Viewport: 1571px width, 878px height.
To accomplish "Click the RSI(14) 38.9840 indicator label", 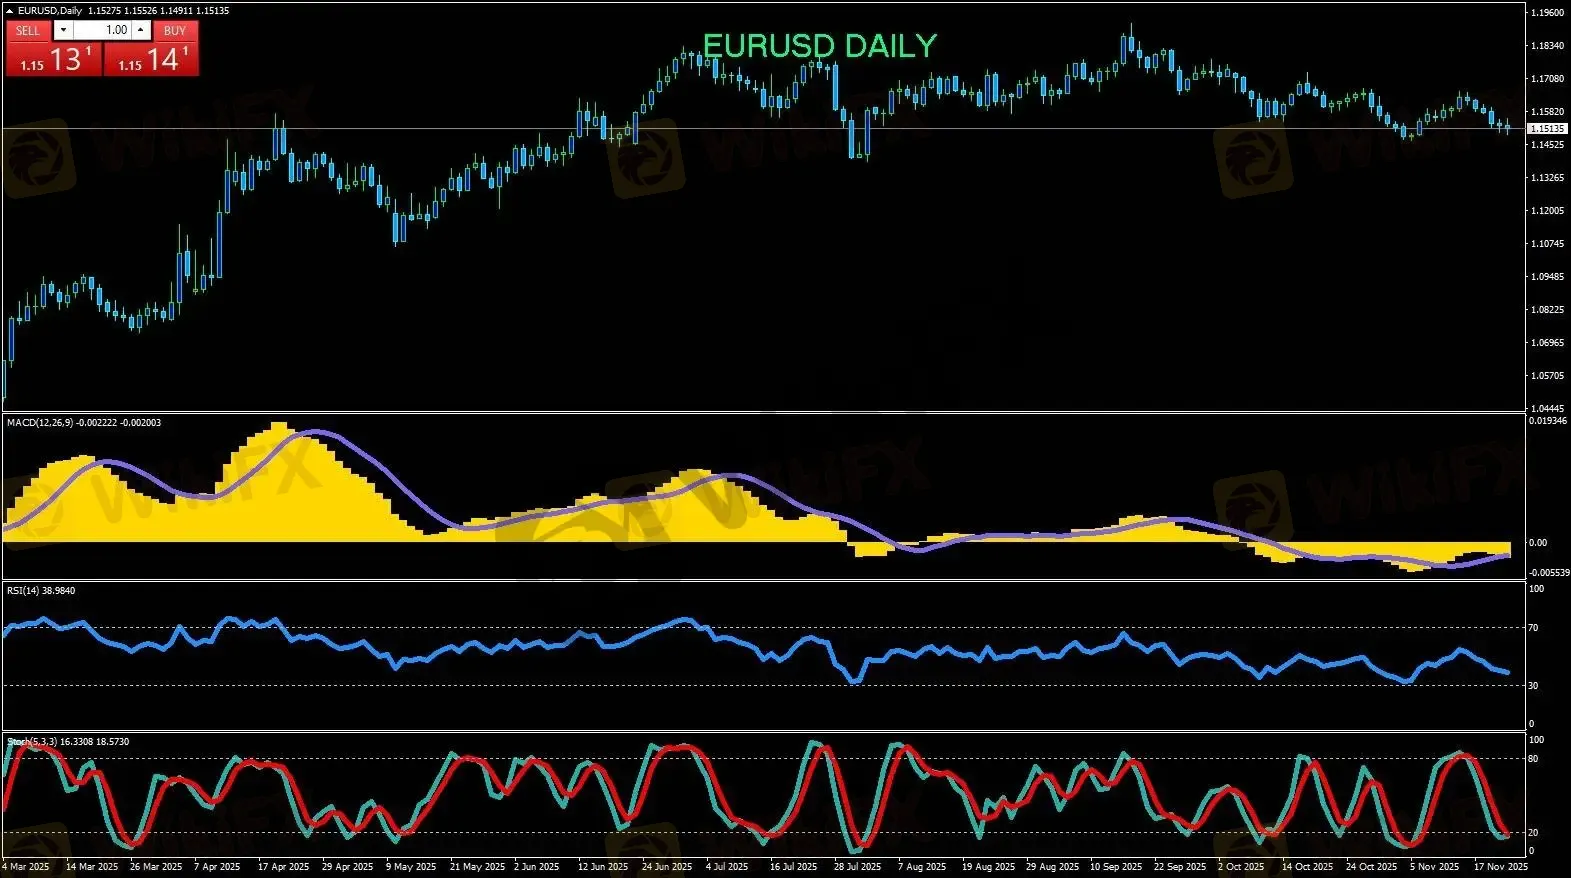I will click(x=41, y=591).
